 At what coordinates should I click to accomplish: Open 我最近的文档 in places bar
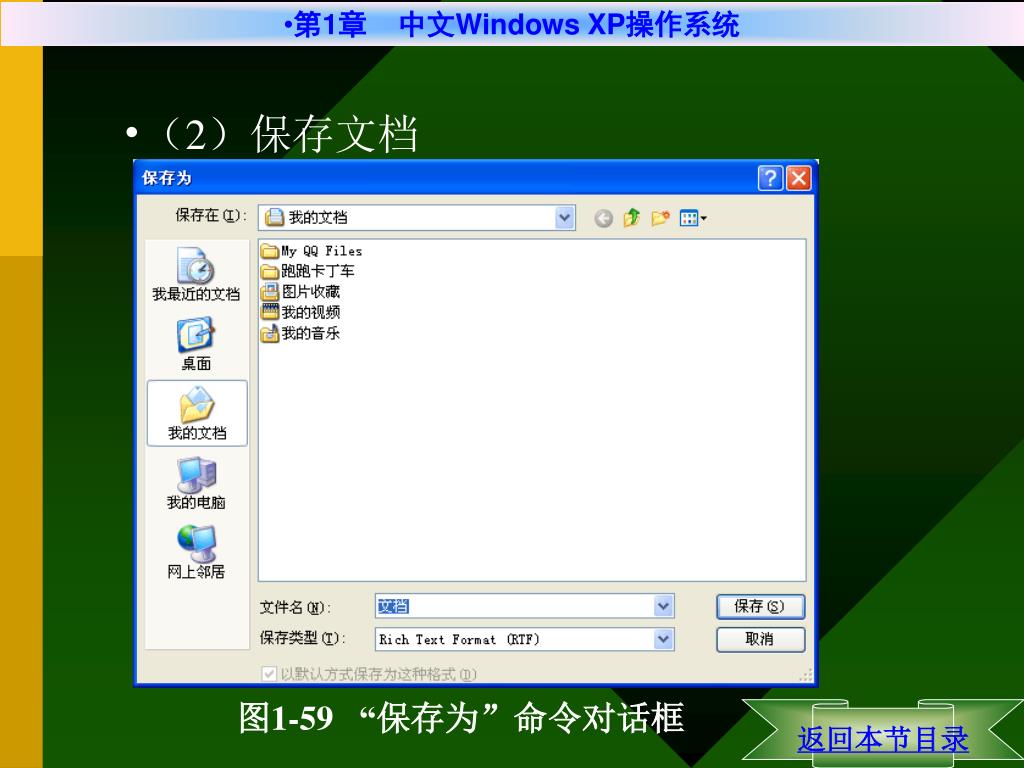(196, 274)
